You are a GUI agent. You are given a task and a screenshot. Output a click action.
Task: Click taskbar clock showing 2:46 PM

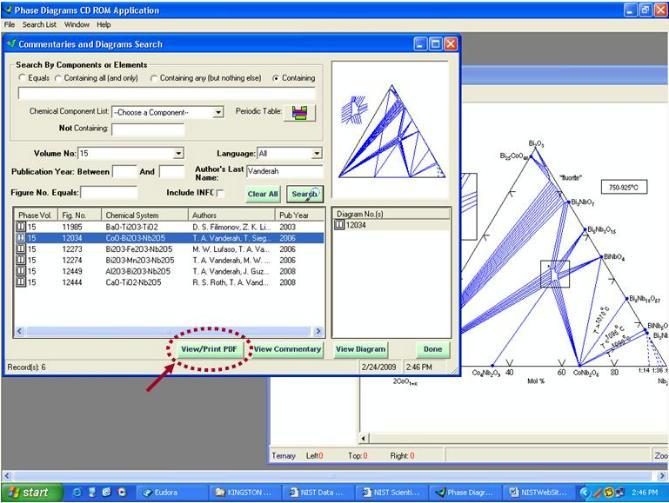[644, 492]
